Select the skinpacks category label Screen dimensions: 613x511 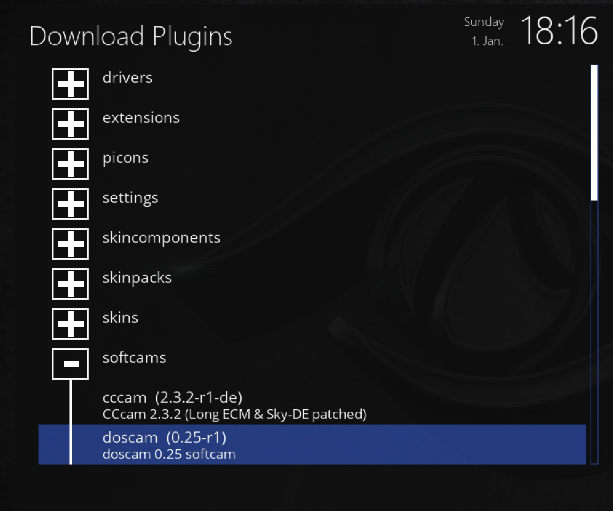coord(137,278)
